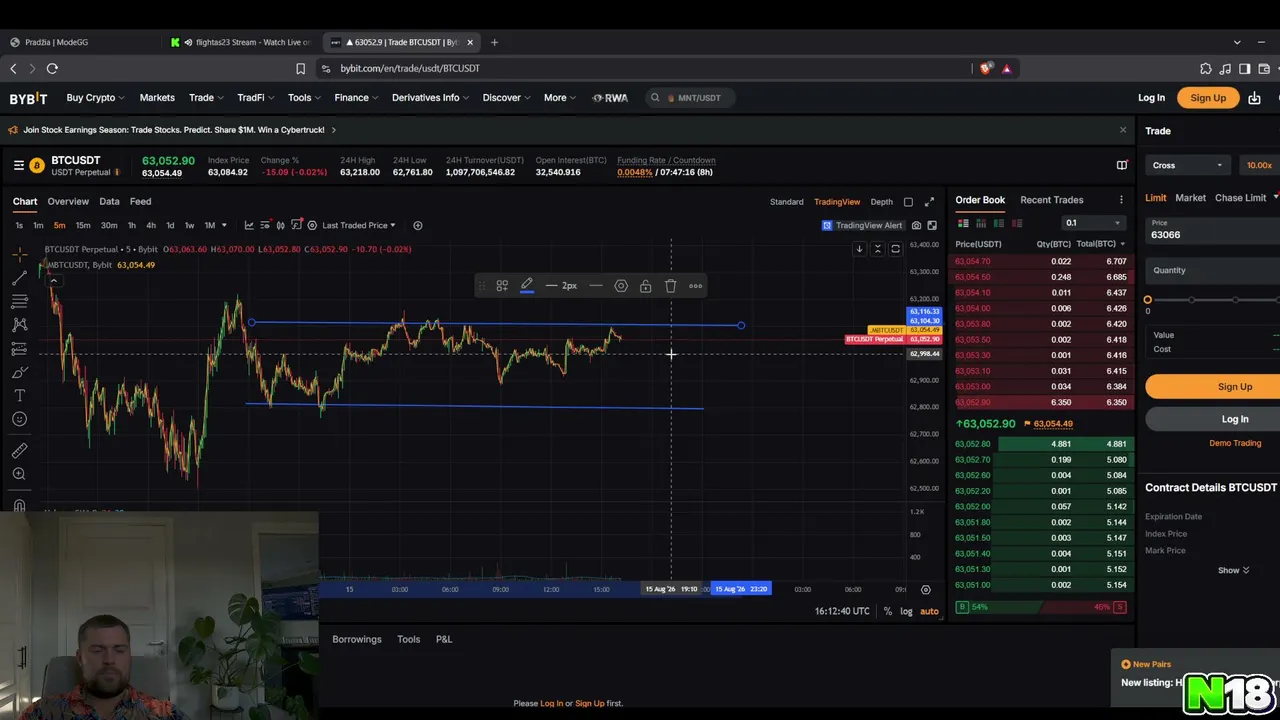Expand contract details with Show
The width and height of the screenshot is (1280, 720).
click(x=1233, y=570)
